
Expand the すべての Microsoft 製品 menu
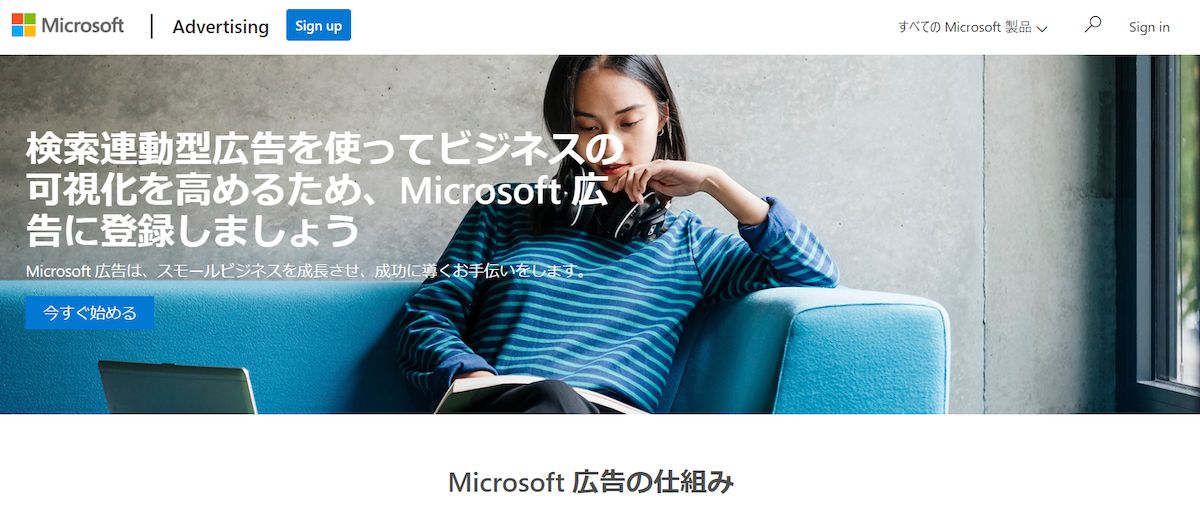973,27
